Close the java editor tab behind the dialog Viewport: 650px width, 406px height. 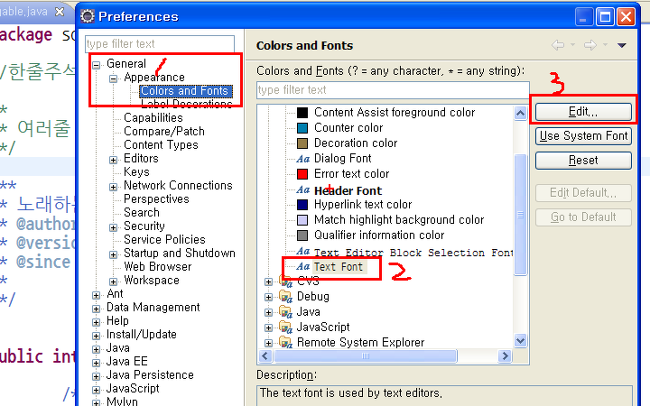pyautogui.click(x=60, y=12)
